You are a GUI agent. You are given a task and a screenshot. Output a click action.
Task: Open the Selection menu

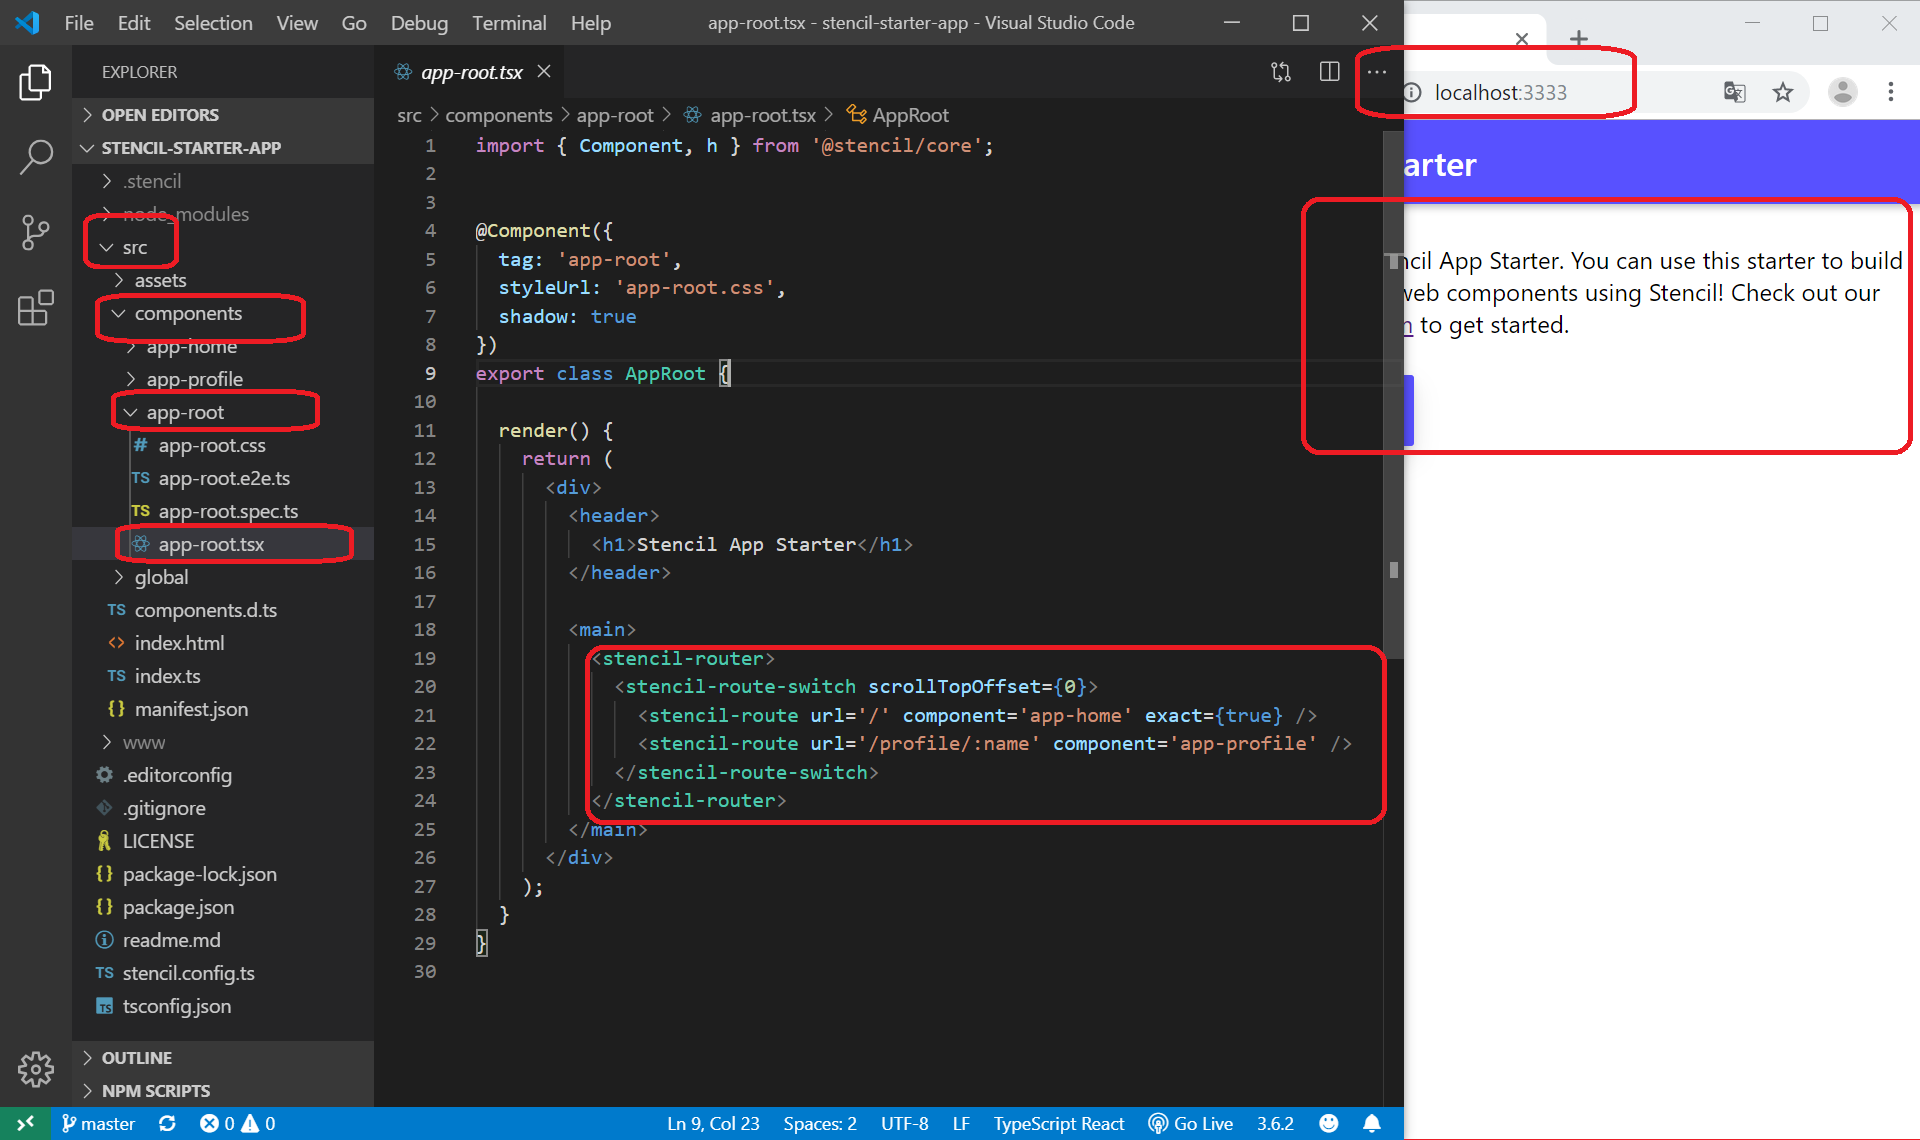pos(213,23)
